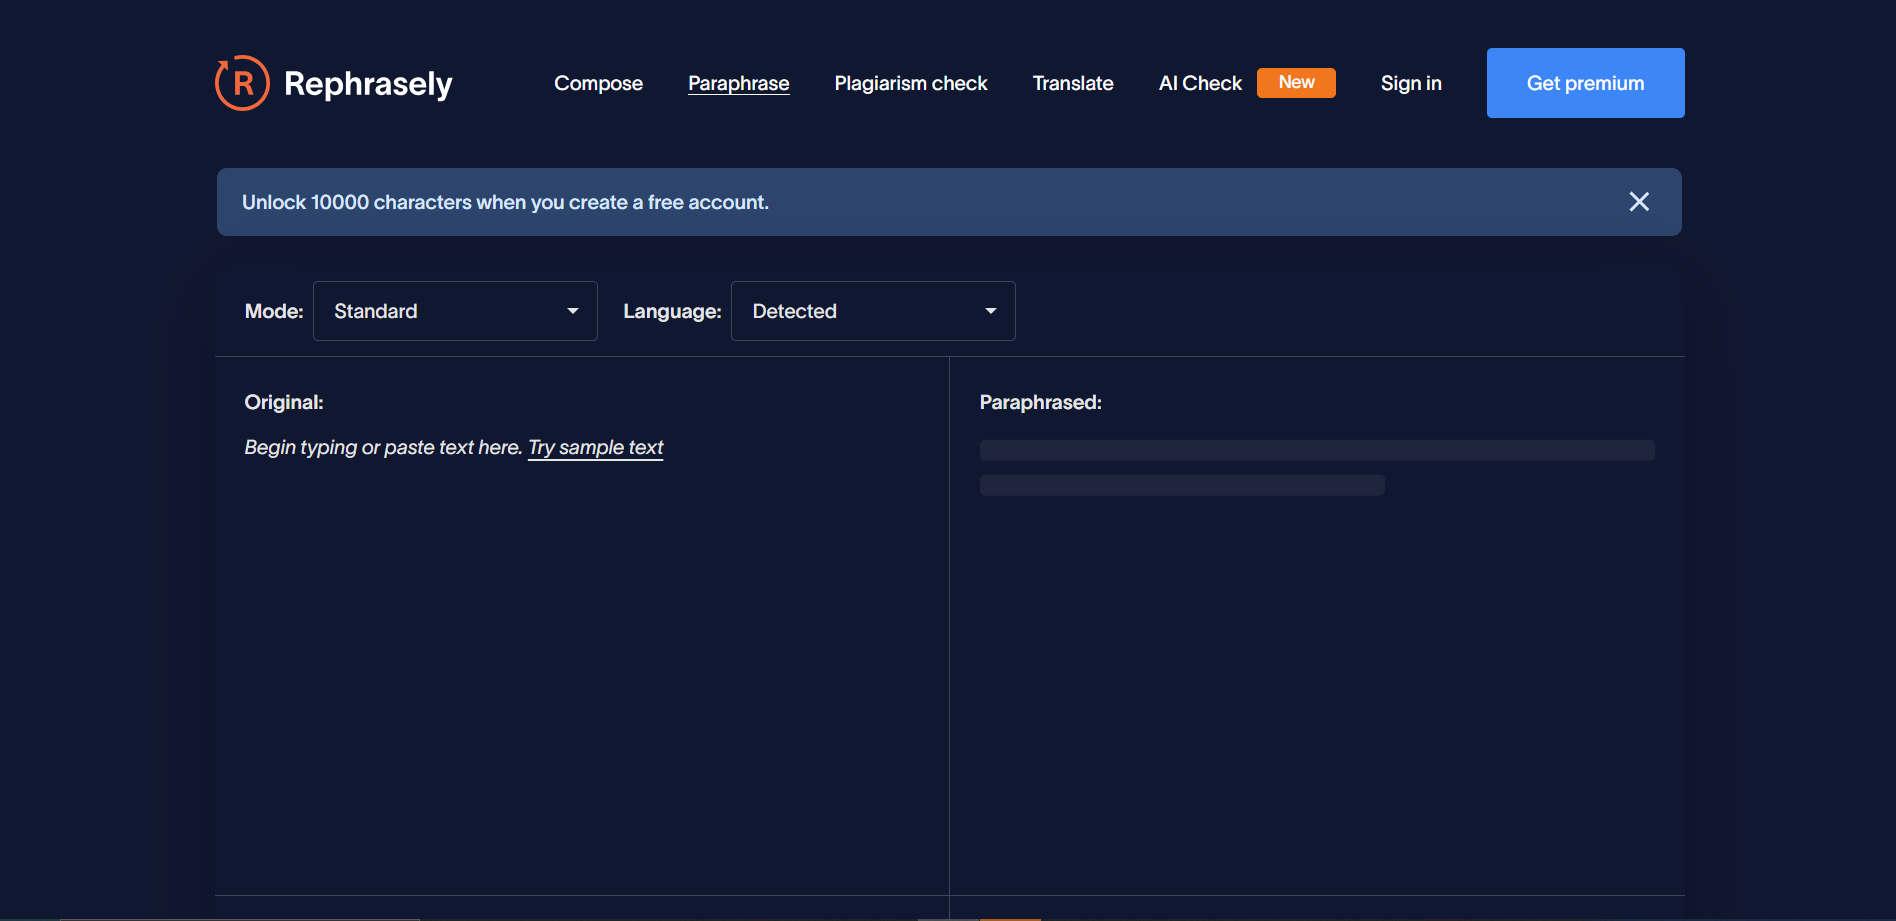Open the Compose page

click(x=598, y=83)
